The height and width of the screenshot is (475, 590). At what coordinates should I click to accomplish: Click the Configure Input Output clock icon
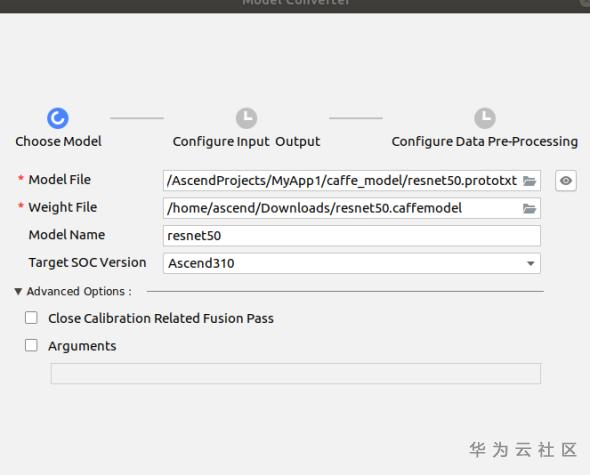[x=246, y=118]
